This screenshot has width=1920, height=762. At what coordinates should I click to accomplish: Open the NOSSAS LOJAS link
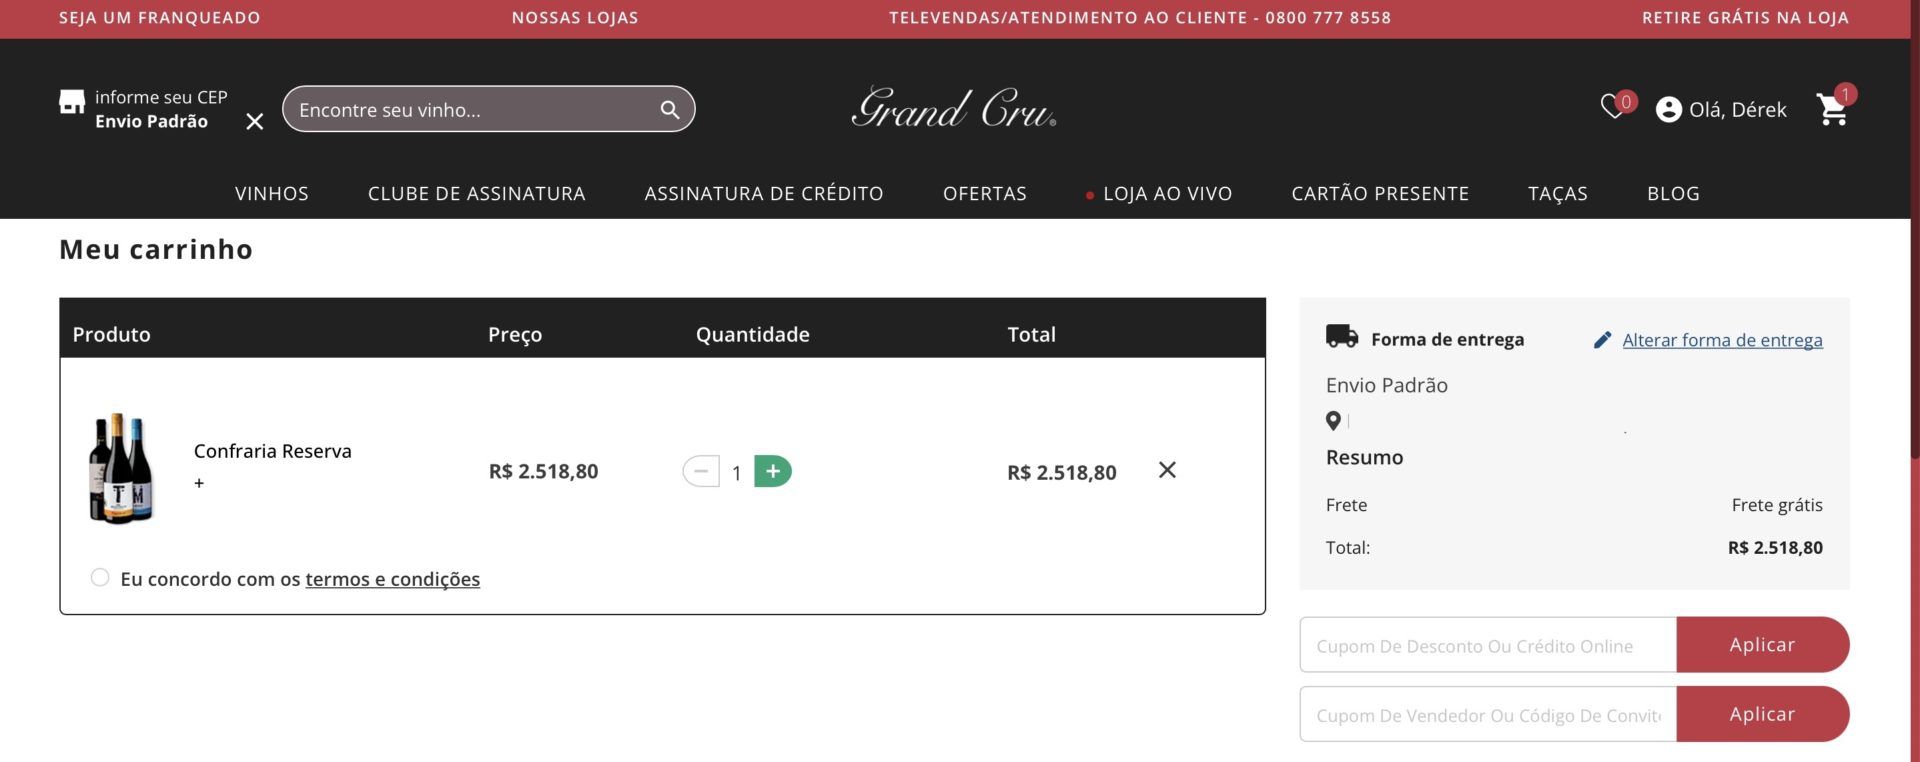pyautogui.click(x=575, y=18)
